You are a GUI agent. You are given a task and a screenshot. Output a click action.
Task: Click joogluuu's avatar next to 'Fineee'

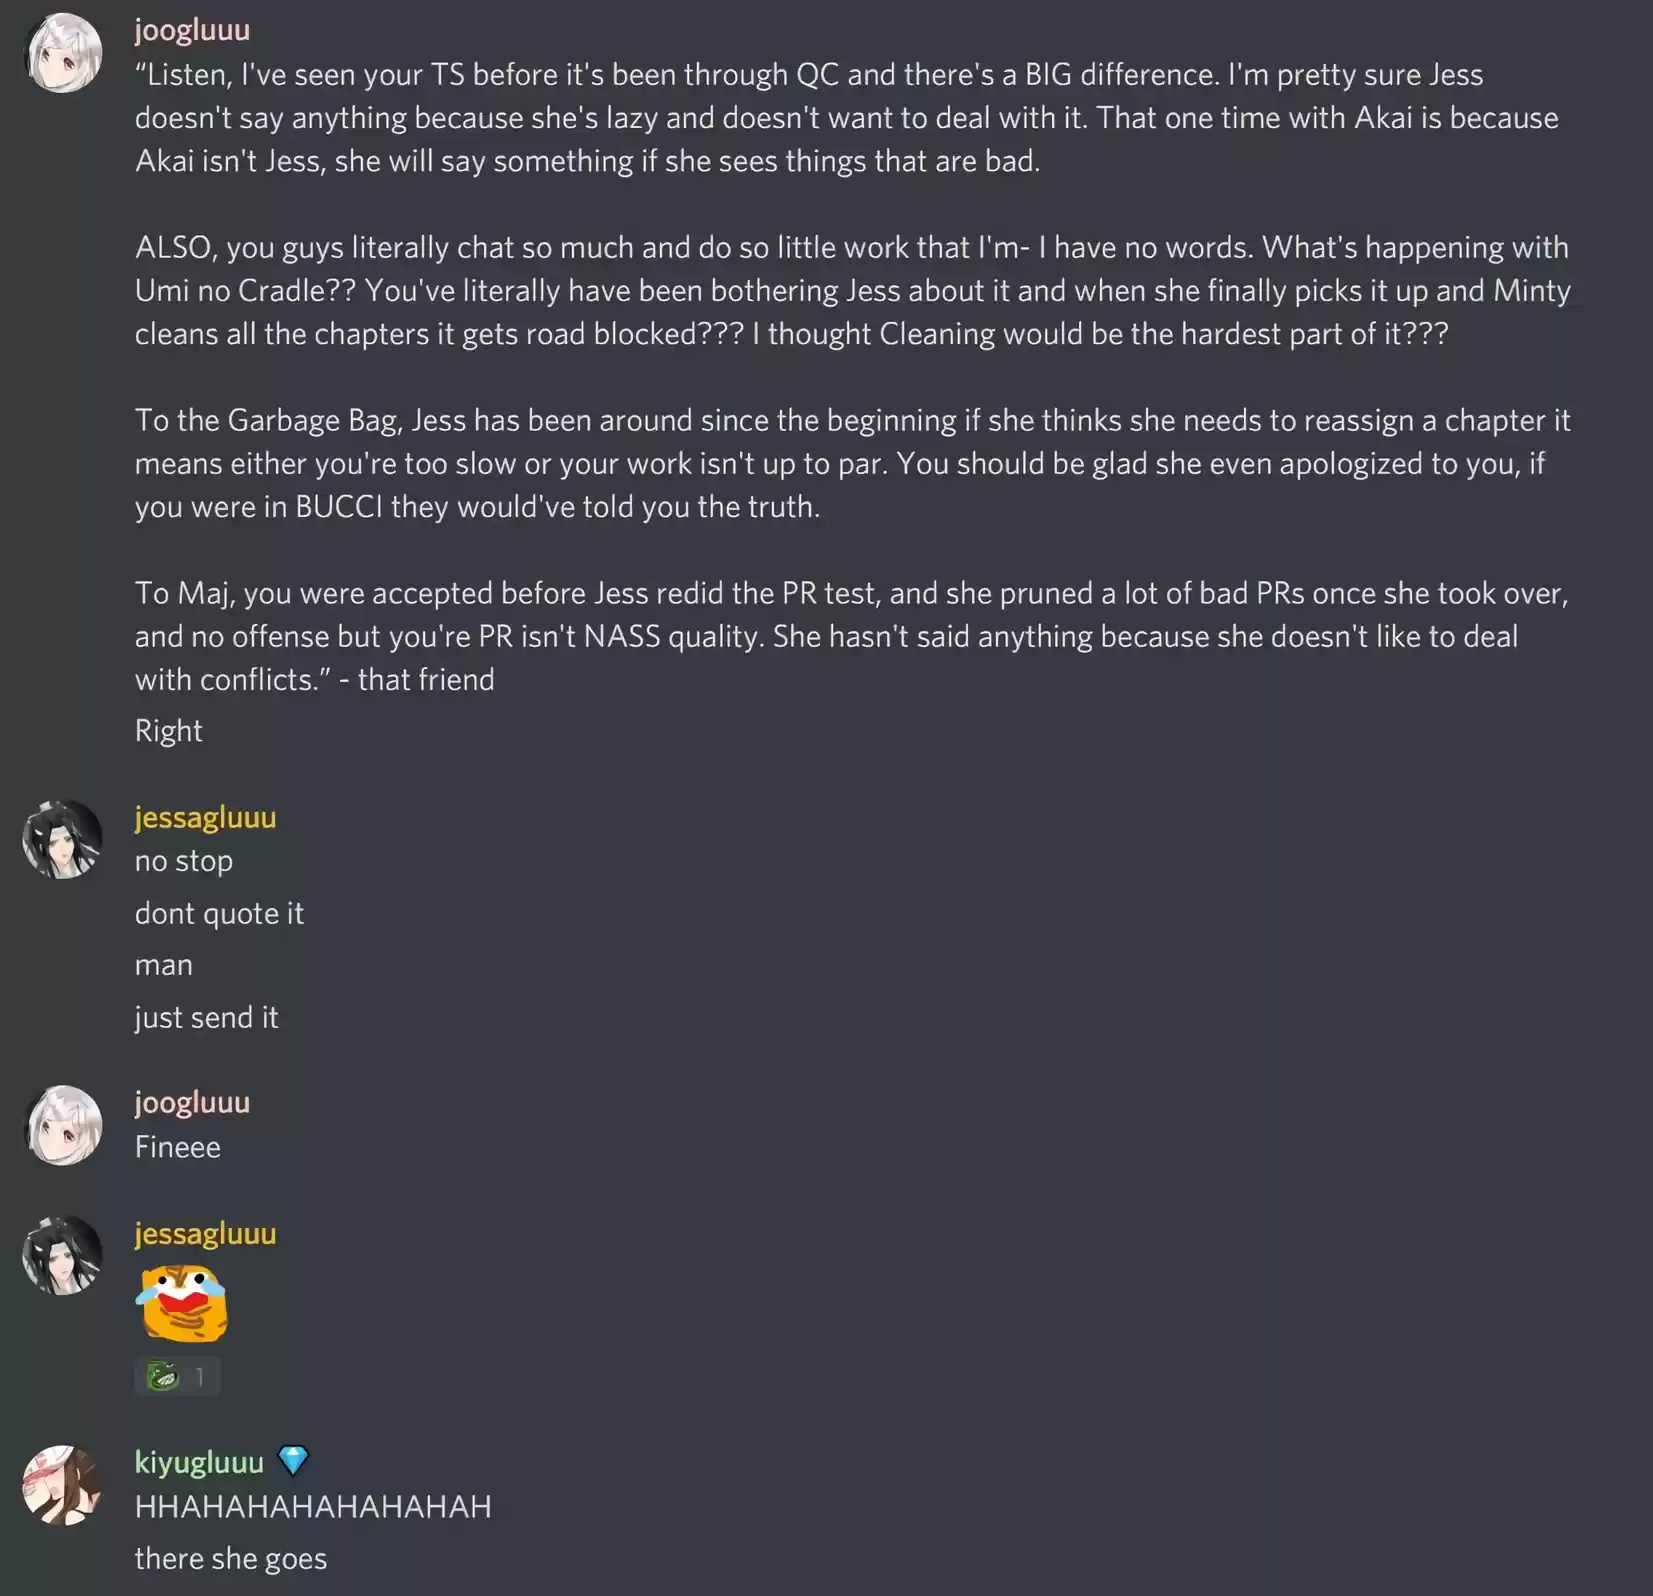click(63, 1125)
